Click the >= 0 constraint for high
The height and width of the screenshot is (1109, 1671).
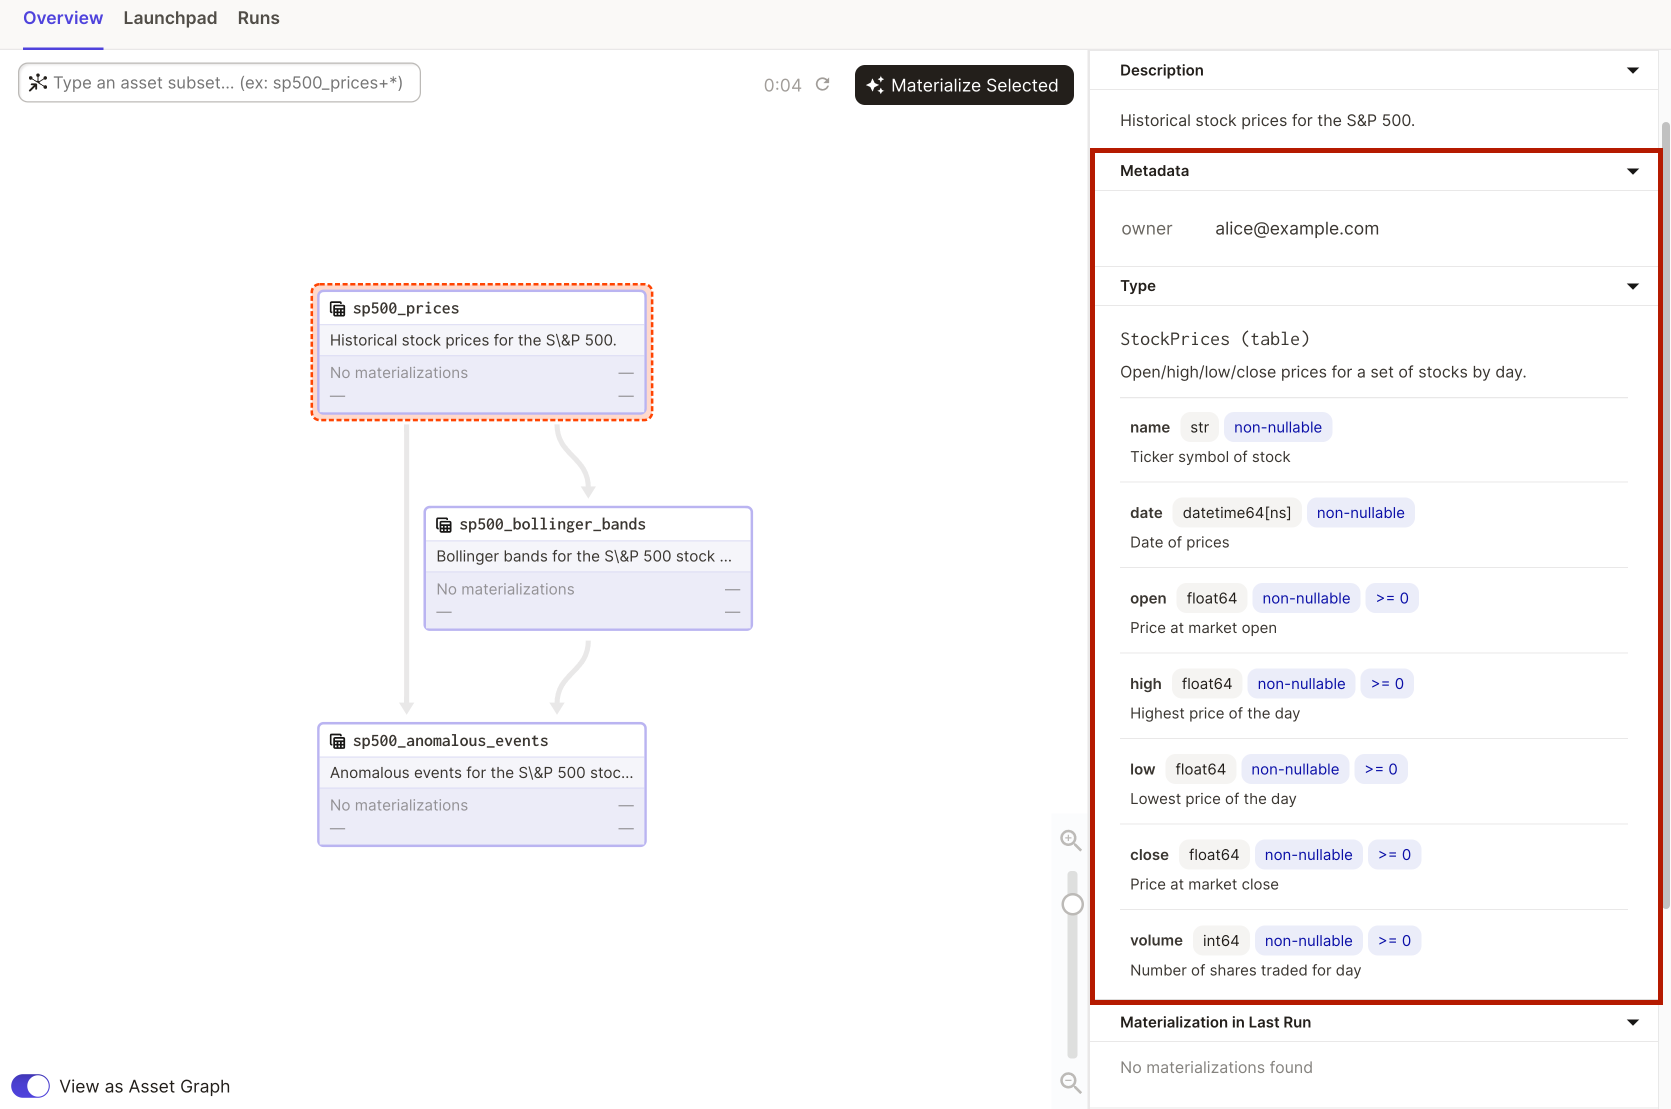pyautogui.click(x=1387, y=684)
